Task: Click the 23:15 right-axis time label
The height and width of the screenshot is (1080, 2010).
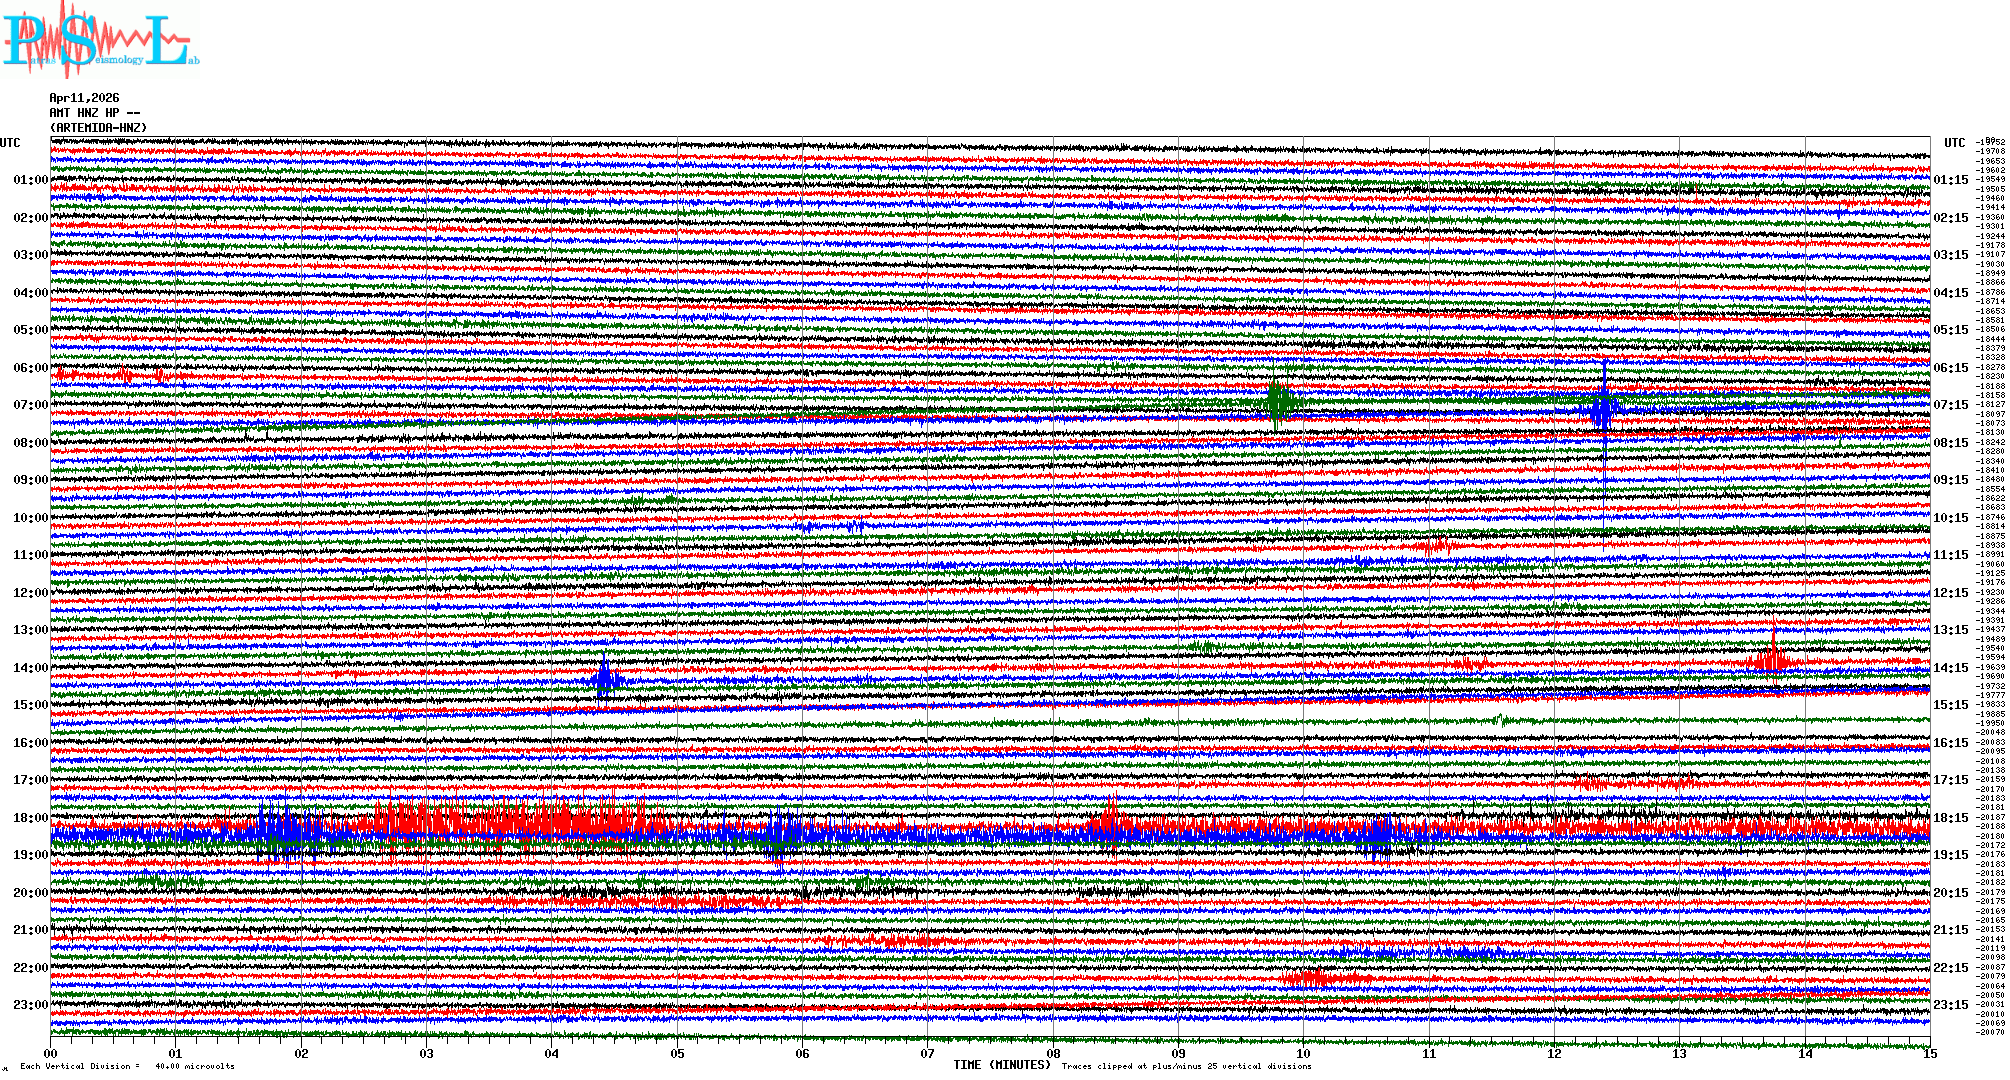Action: [x=1950, y=1005]
